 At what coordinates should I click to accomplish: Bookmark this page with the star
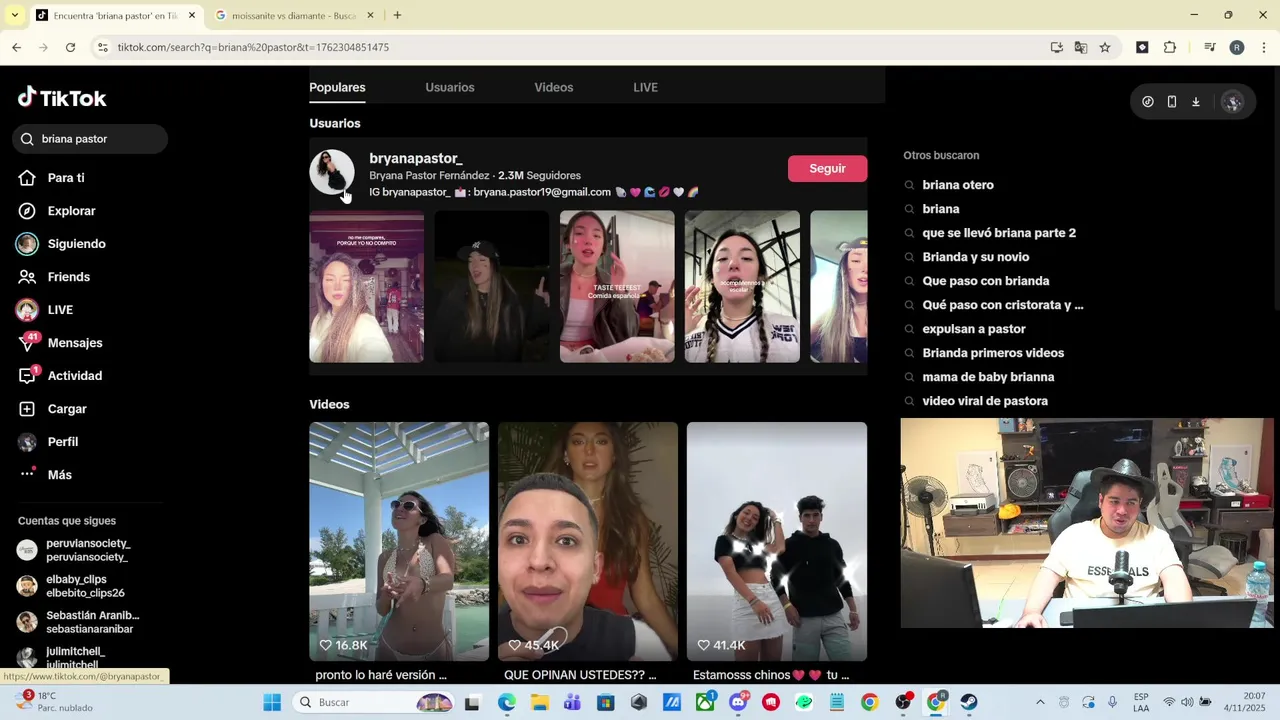[x=1105, y=47]
